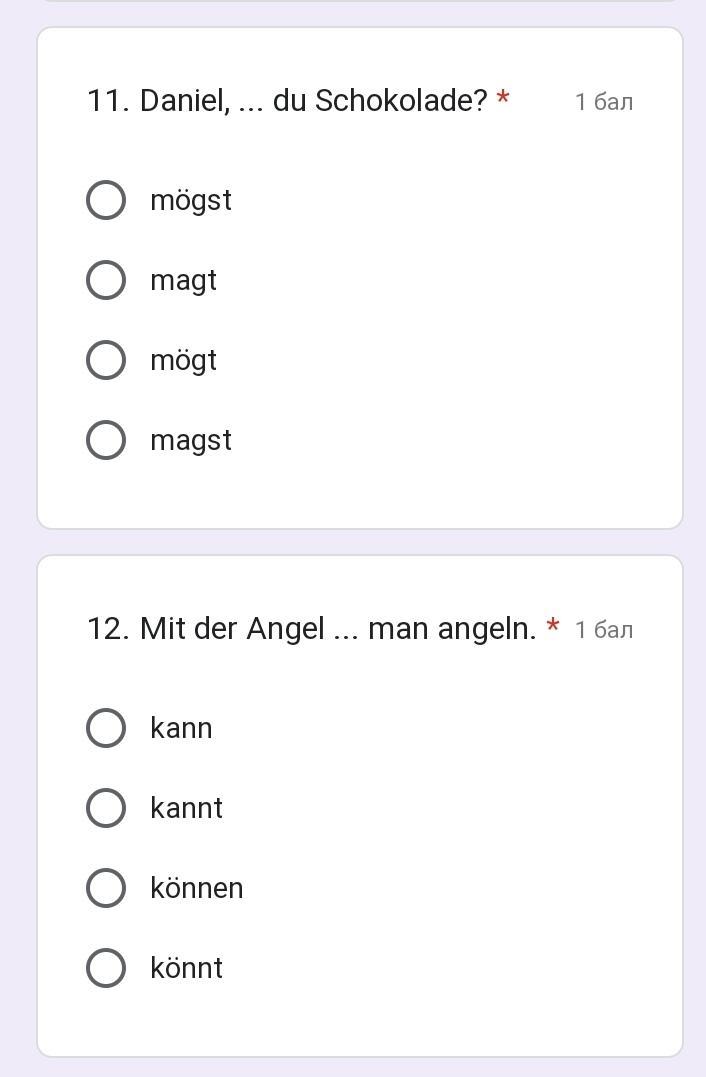Click the red required asterisk on question 11
This screenshot has height=1077, width=706.
[x=503, y=99]
